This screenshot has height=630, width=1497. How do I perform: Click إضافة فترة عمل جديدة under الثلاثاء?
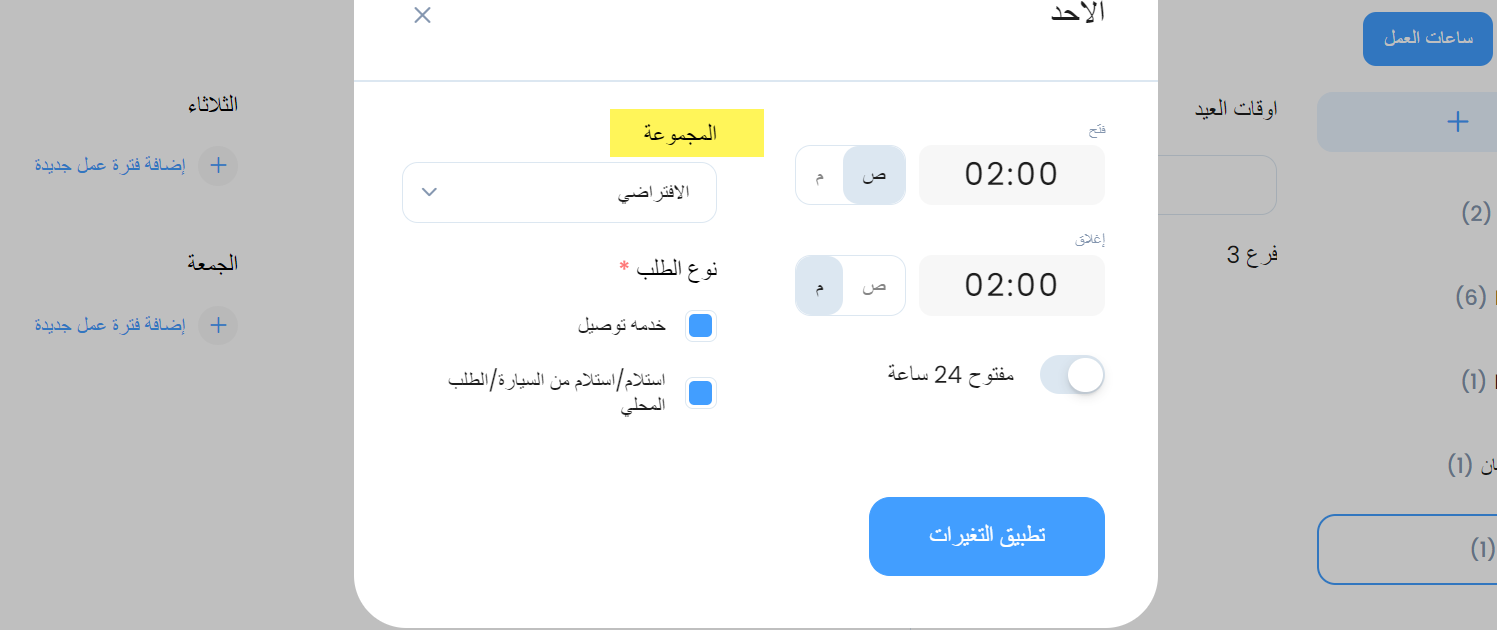(111, 165)
